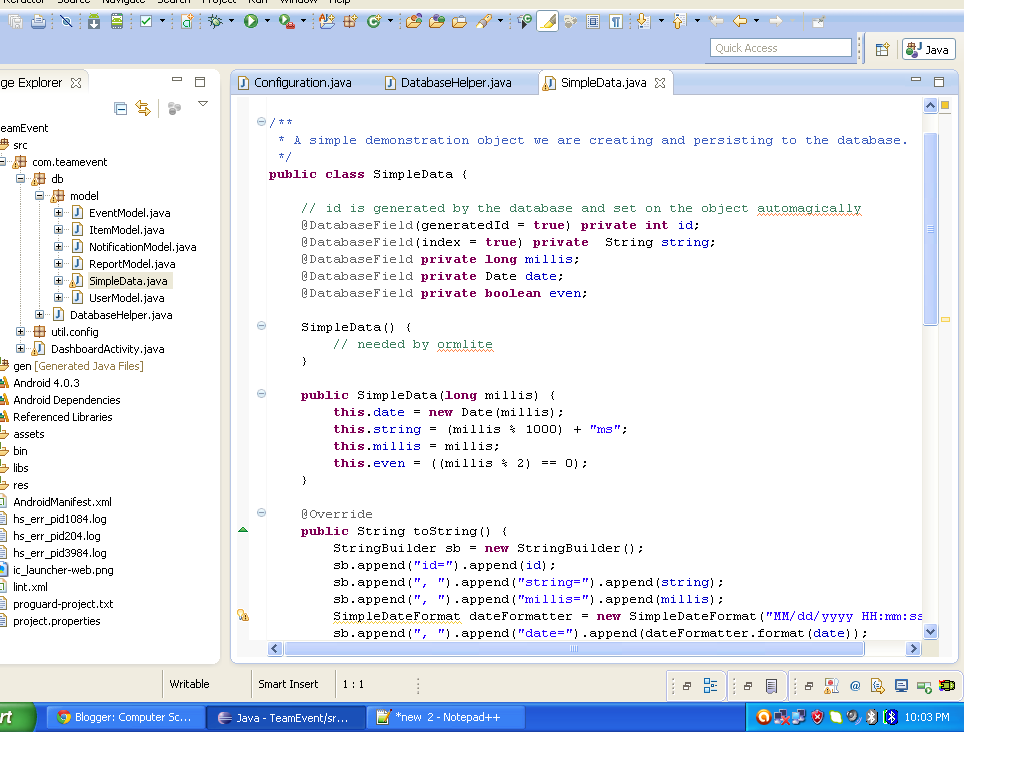
Task: Collapse All in Package Explorer
Action: [x=121, y=108]
